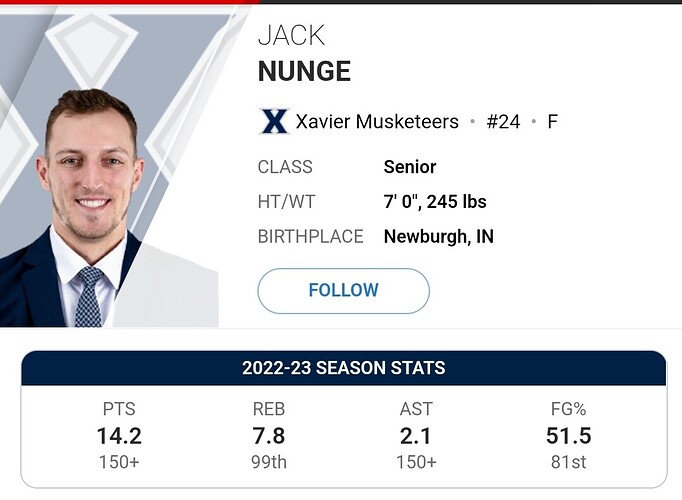
Task: Click the HT/WT label
Action: [x=286, y=202]
